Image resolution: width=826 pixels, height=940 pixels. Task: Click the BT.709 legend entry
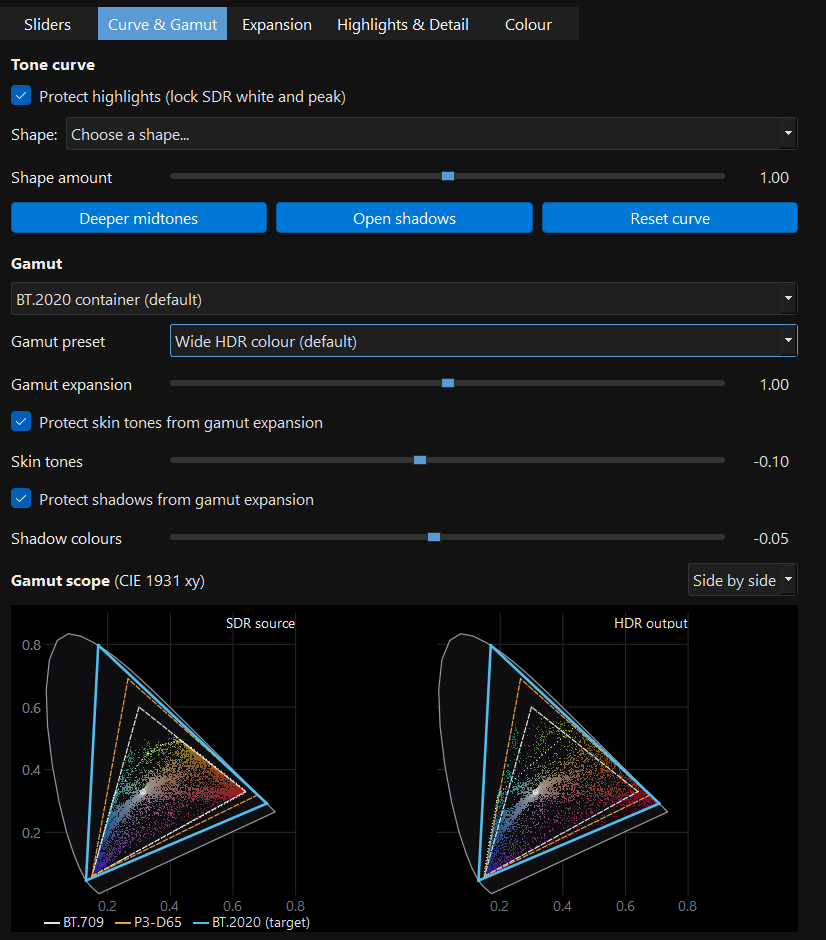74,922
